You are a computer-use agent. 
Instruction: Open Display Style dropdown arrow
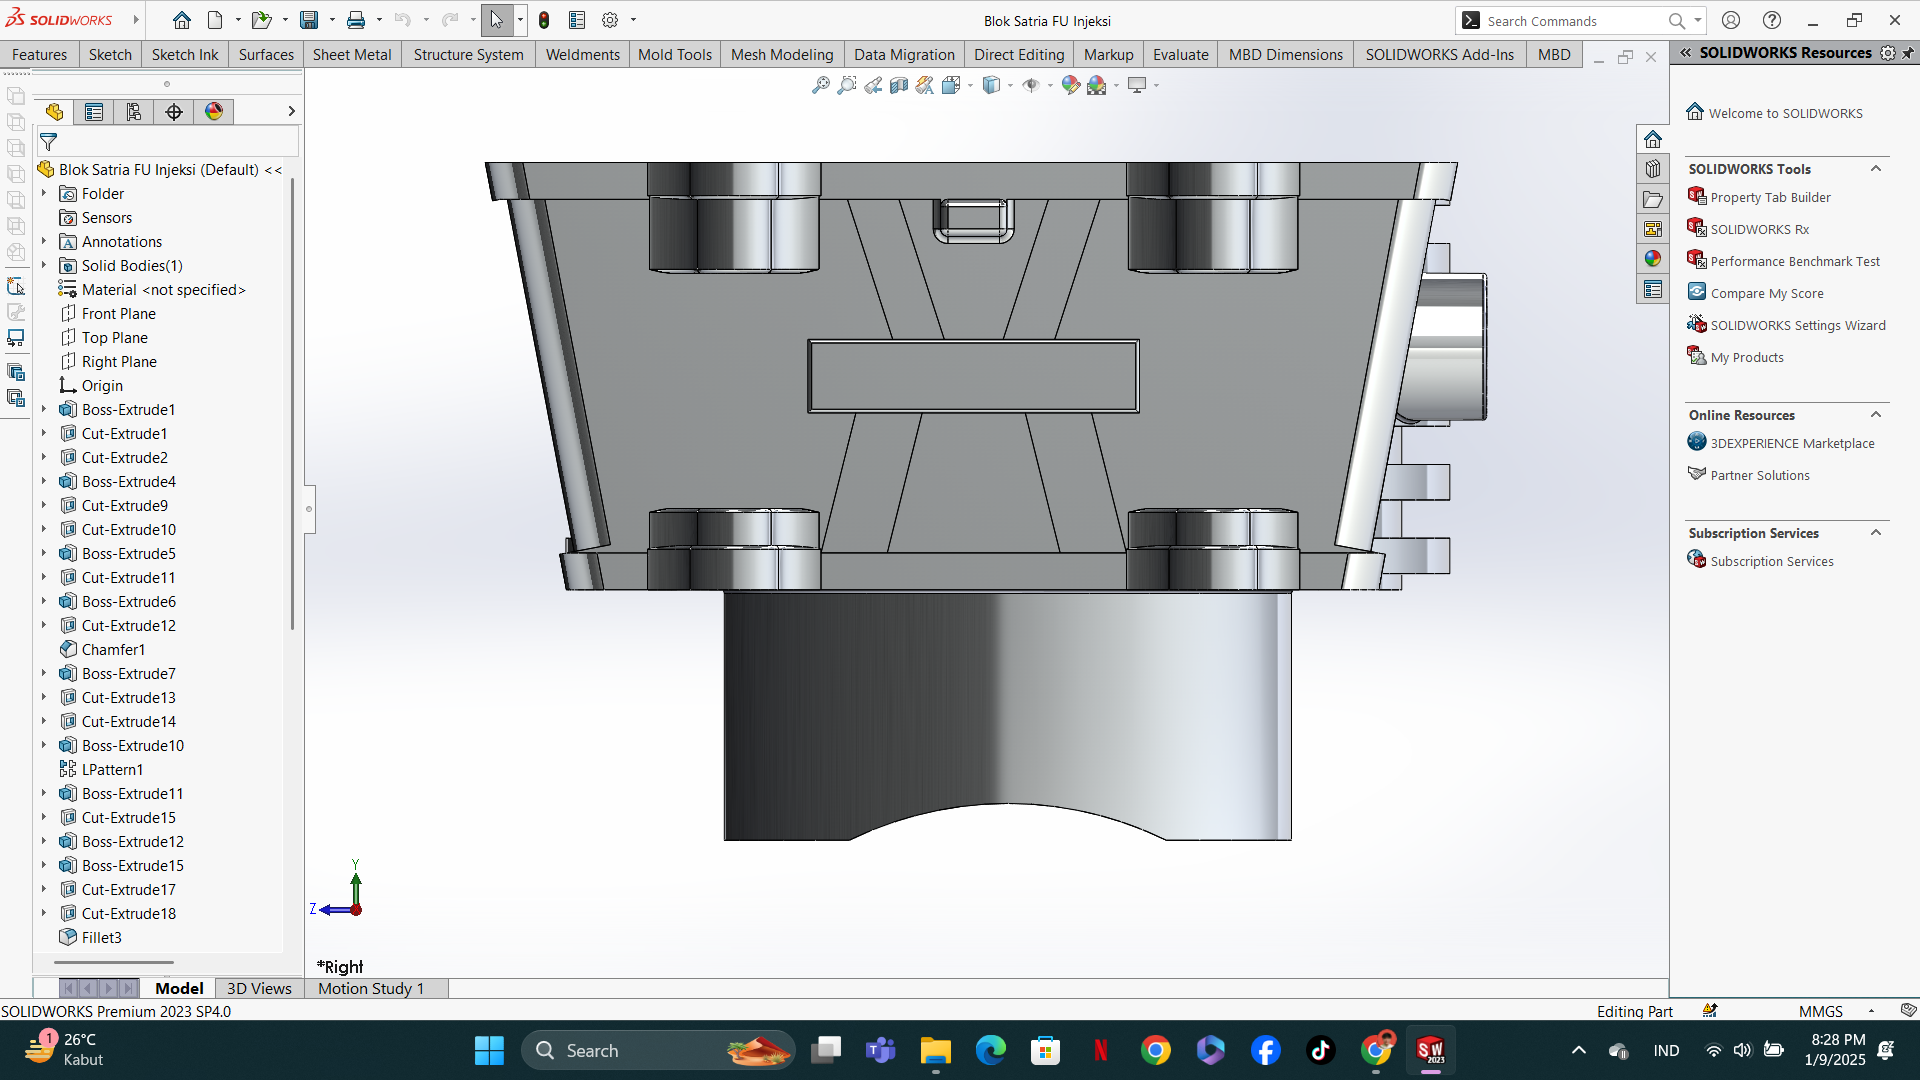[x=1010, y=86]
